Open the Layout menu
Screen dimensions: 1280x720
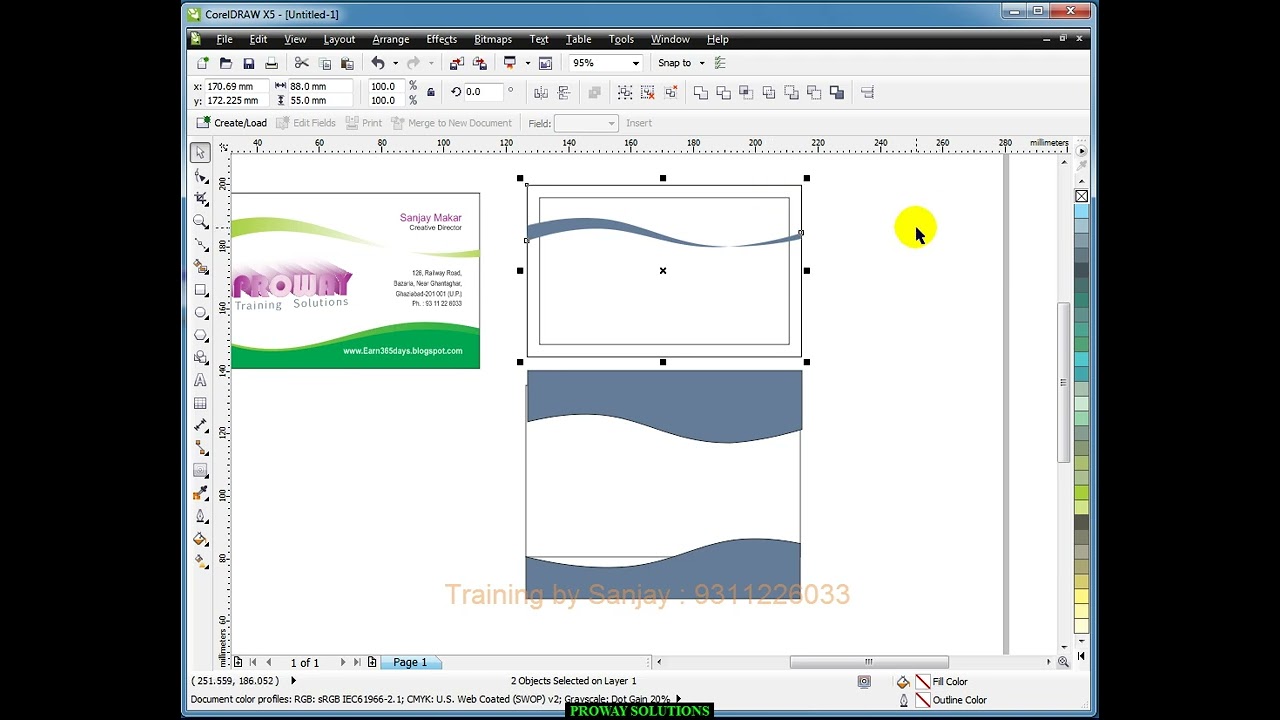pos(339,39)
